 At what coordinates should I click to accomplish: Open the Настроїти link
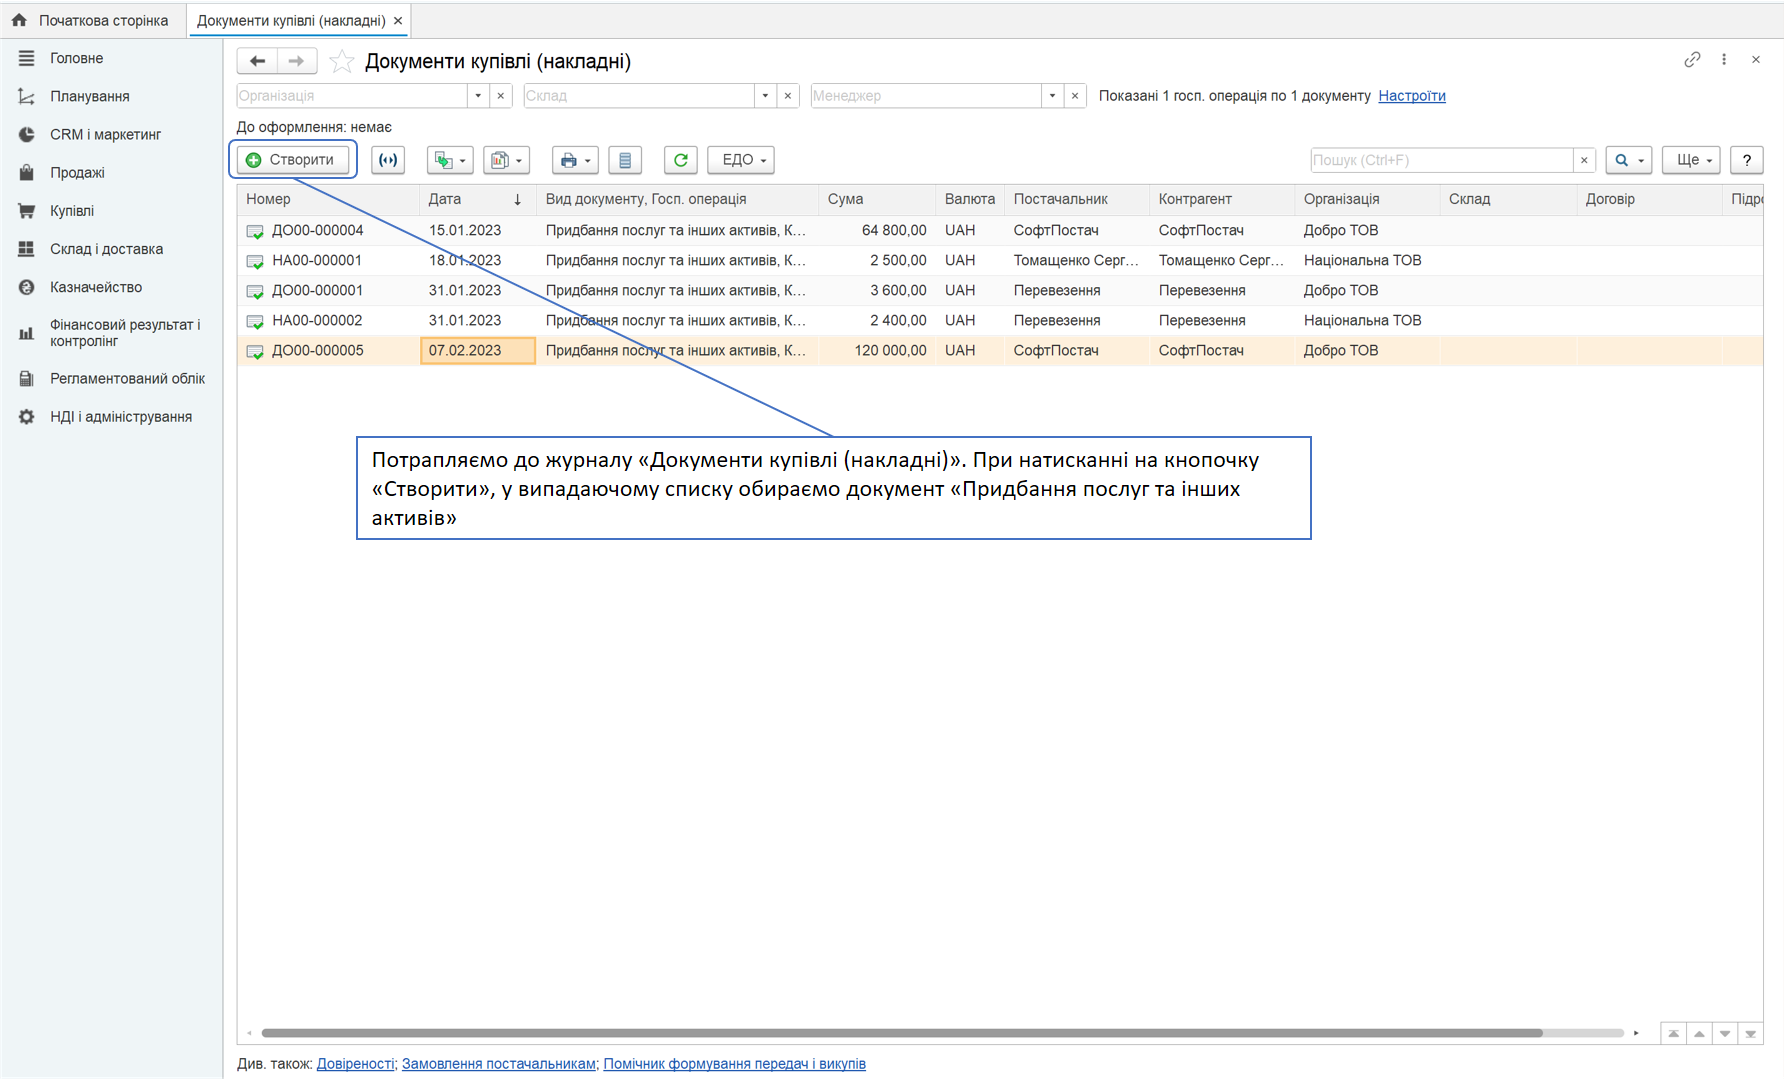[1412, 96]
